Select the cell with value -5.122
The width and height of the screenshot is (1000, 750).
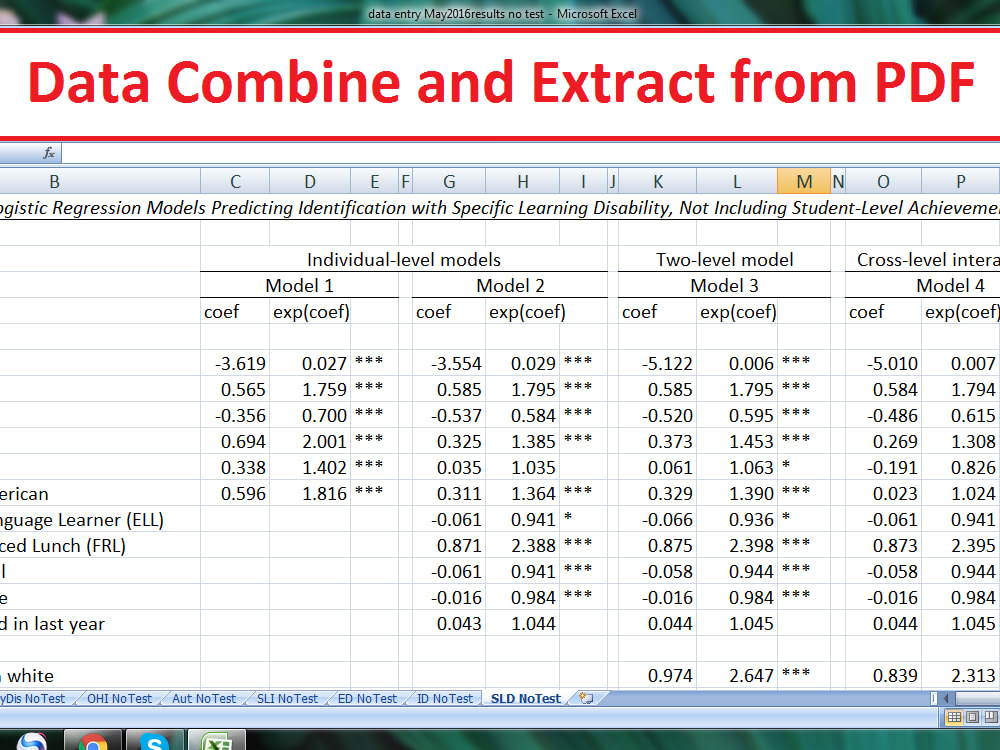pyautogui.click(x=658, y=364)
